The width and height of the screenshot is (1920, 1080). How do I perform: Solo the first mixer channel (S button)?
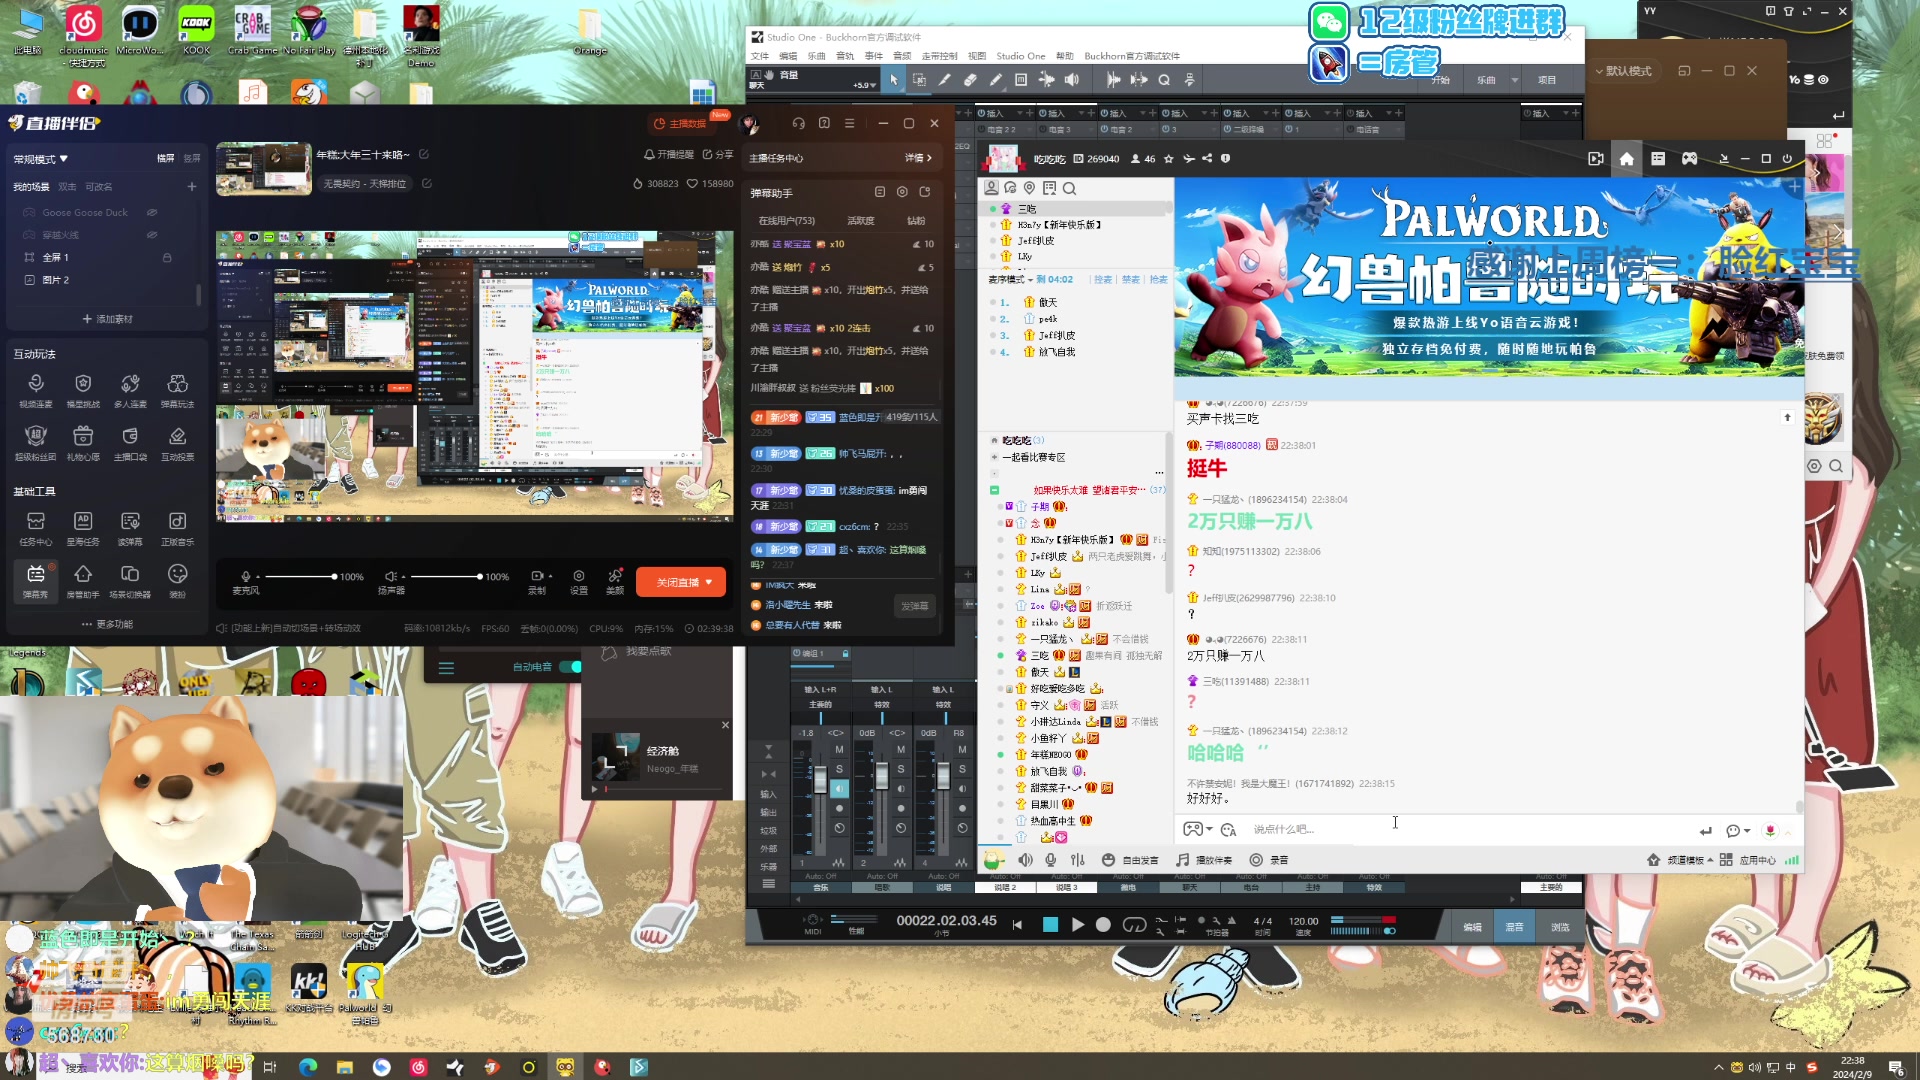[839, 770]
